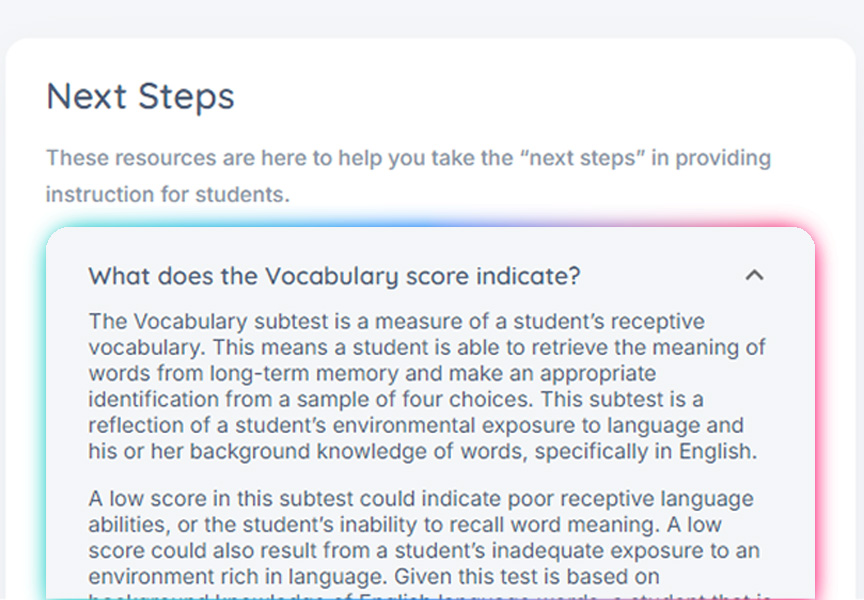Click the line starting 'reflection of a student's environmental'
The image size is (864, 600).
pyautogui.click(x=416, y=426)
